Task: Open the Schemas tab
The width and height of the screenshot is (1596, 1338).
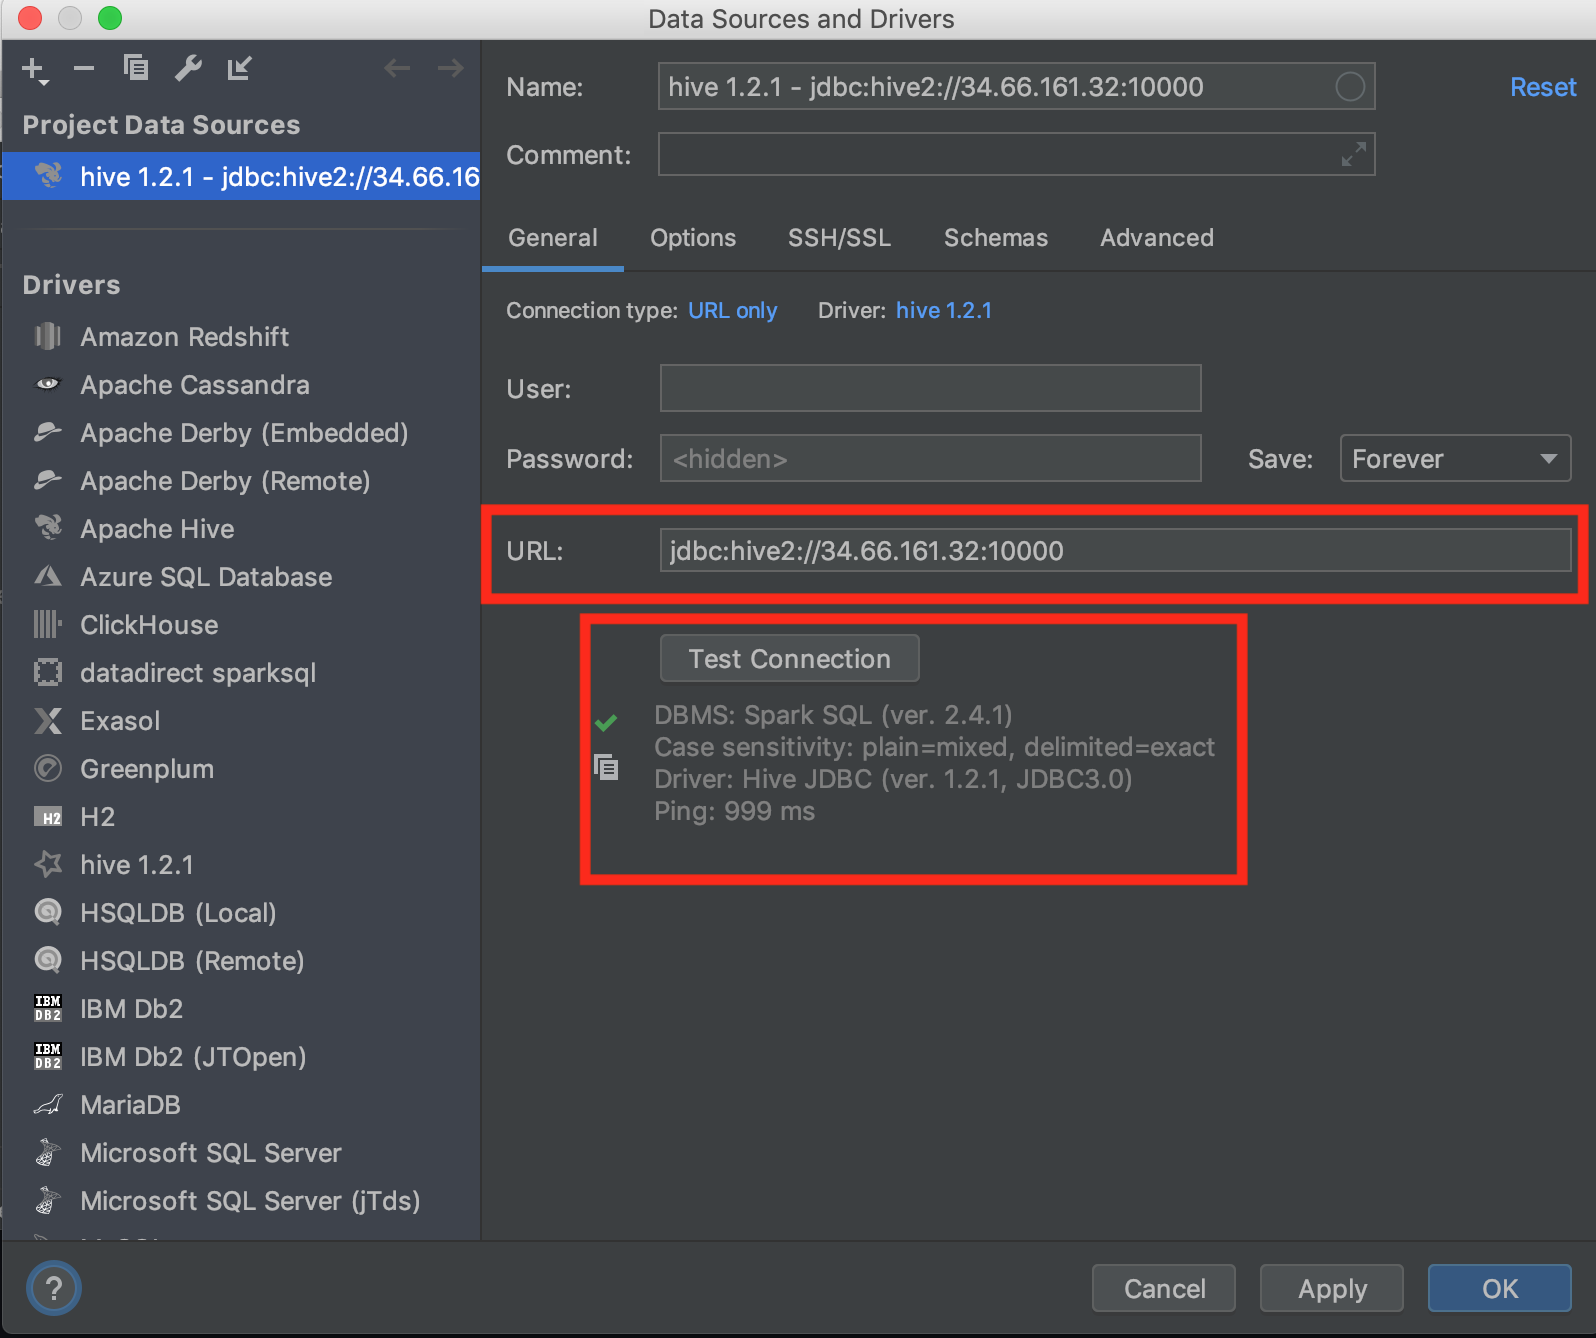Action: tap(996, 238)
